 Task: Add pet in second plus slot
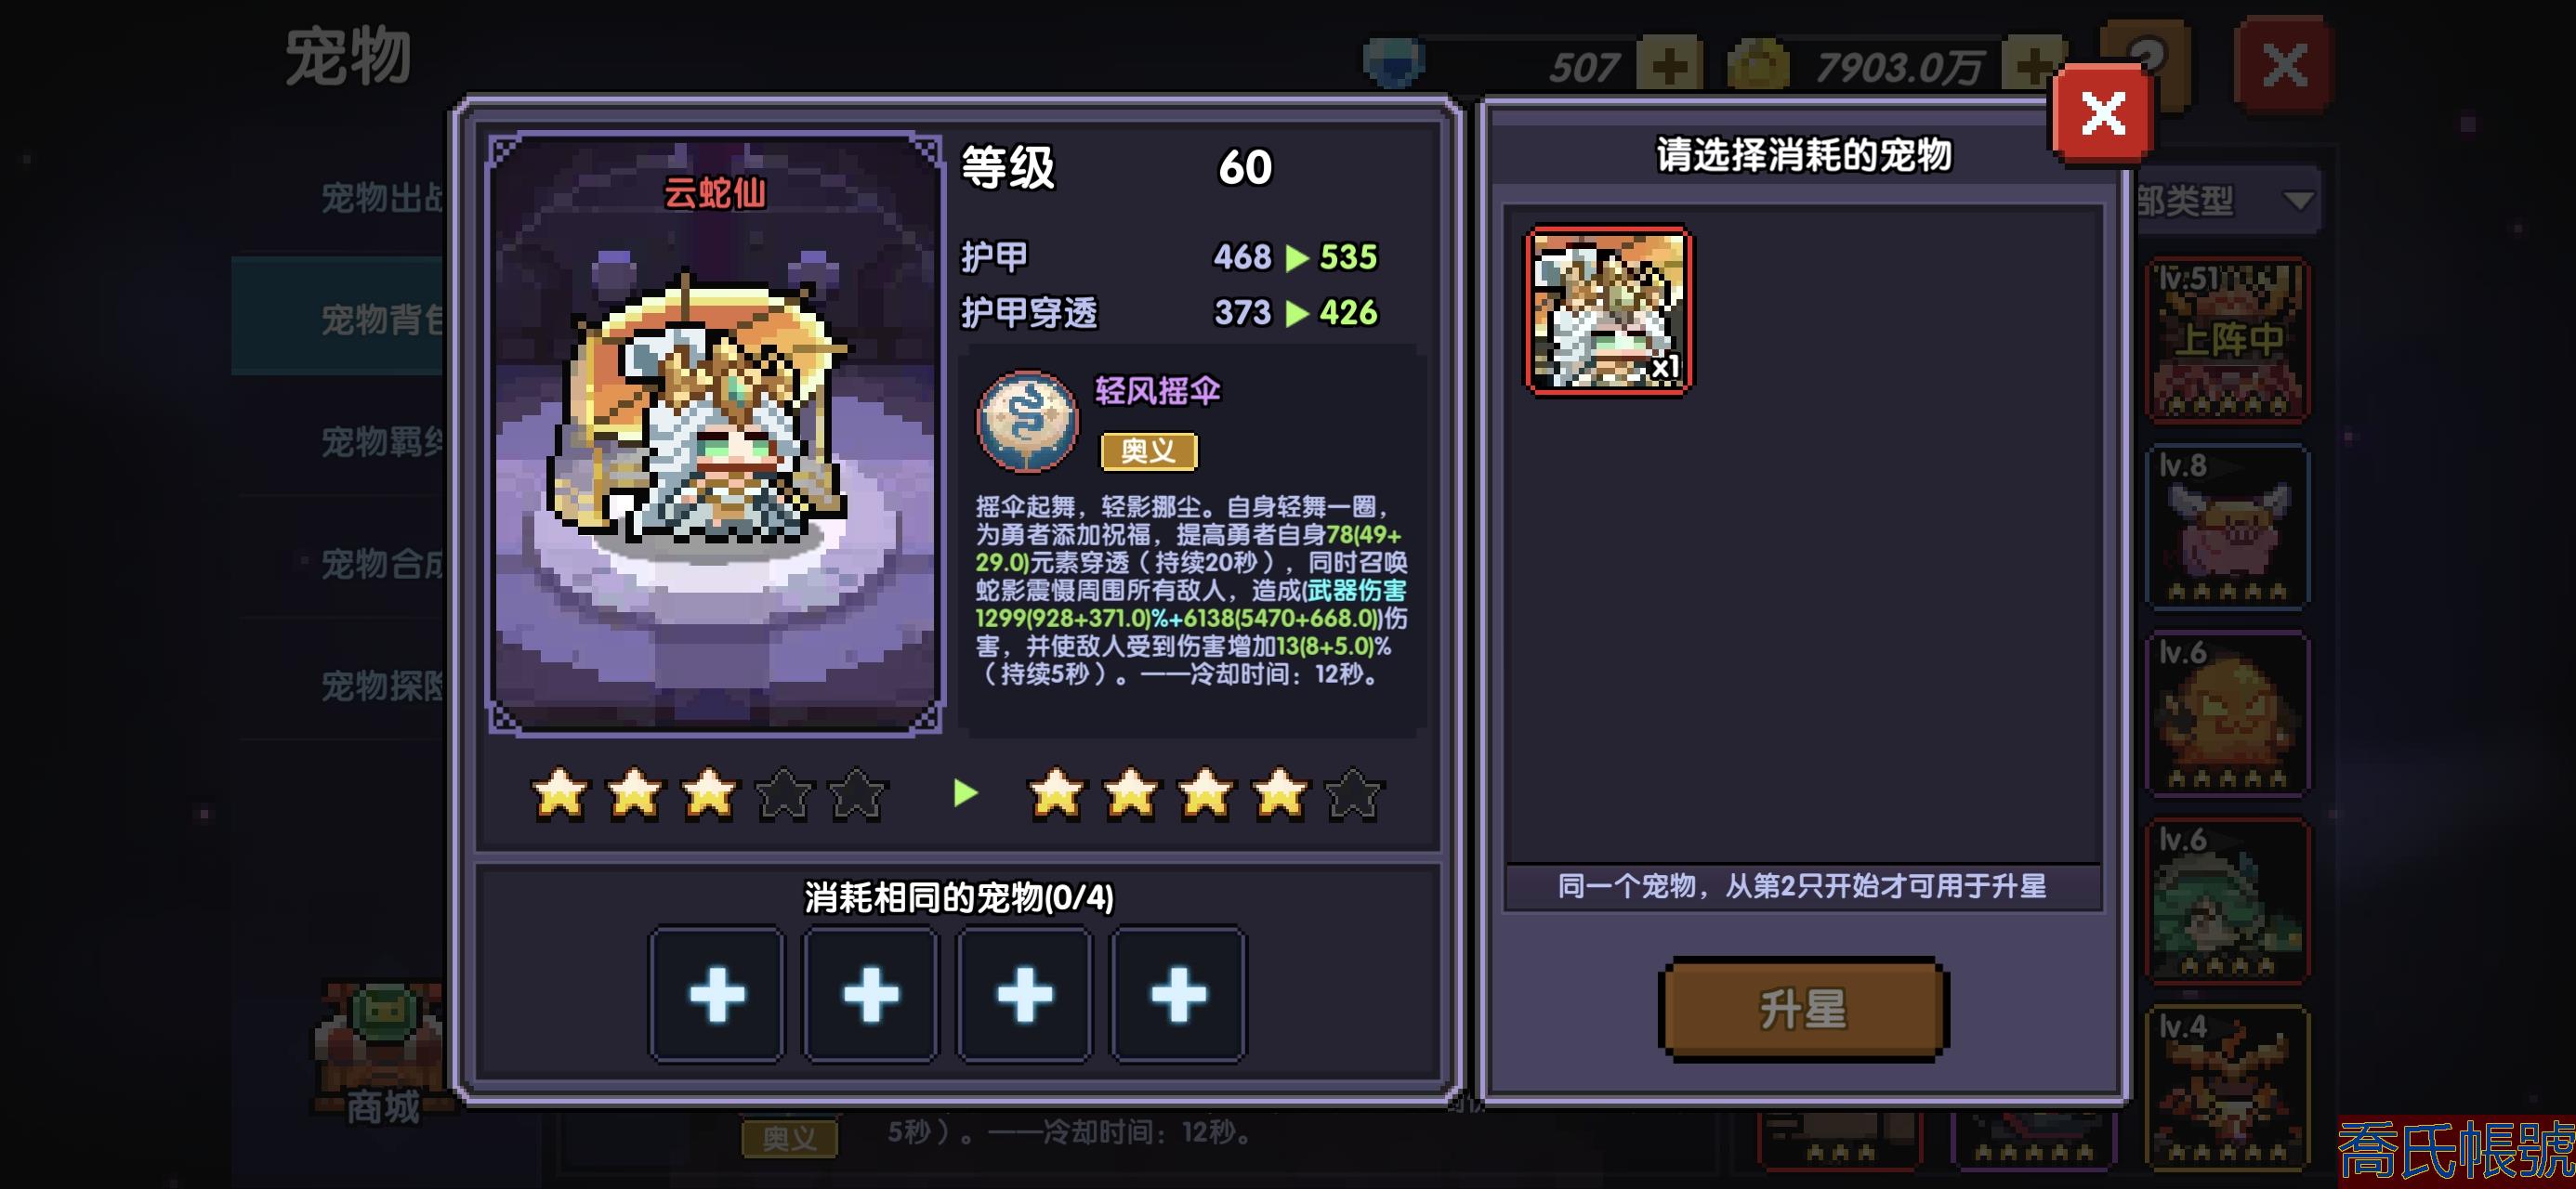[871, 993]
